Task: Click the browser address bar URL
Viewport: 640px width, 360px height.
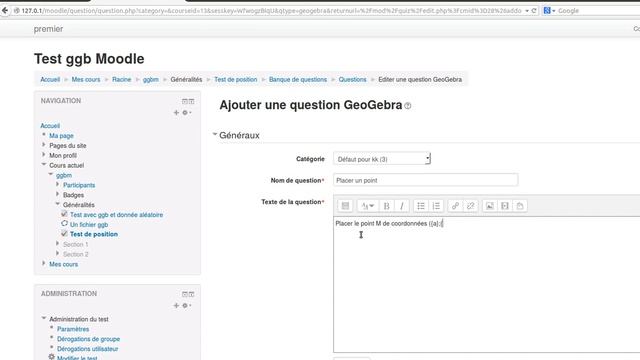Action: click(271, 11)
